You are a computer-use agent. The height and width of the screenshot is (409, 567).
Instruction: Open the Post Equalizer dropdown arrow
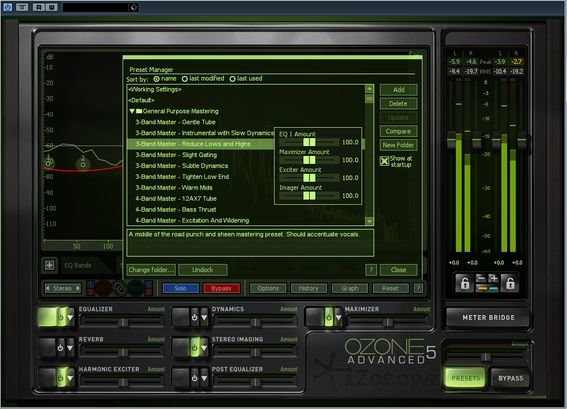click(x=204, y=378)
